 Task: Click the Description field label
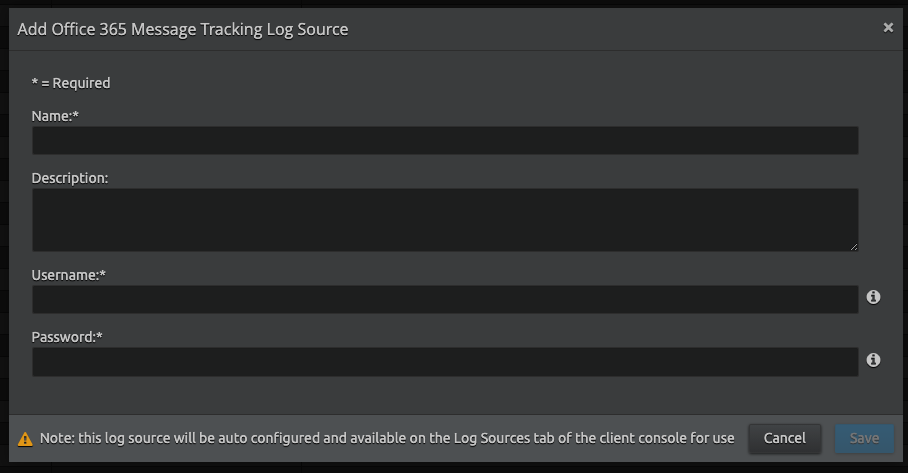click(70, 178)
